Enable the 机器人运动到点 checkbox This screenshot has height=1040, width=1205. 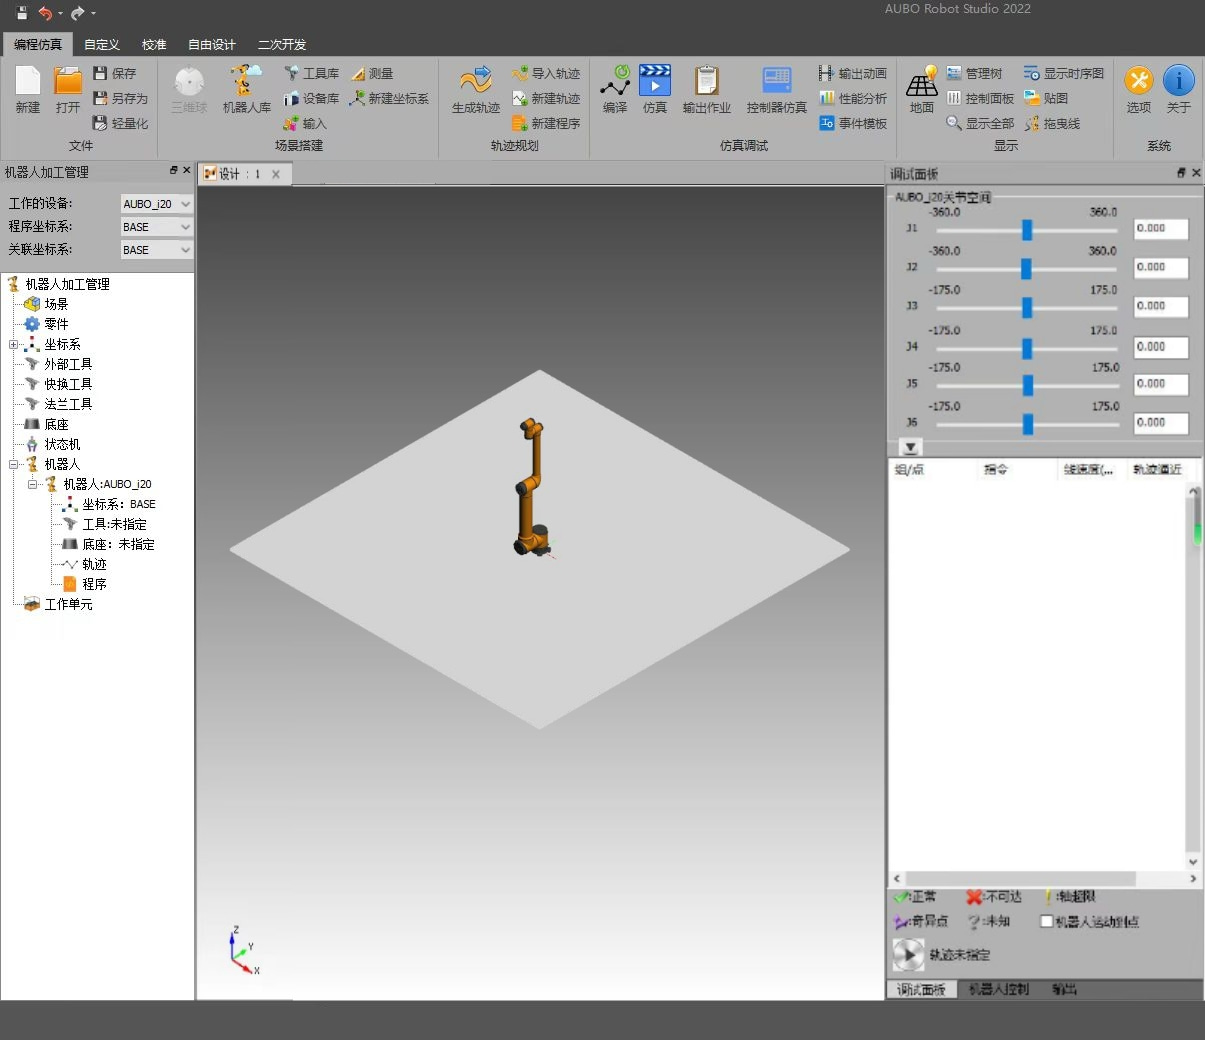click(x=1047, y=921)
